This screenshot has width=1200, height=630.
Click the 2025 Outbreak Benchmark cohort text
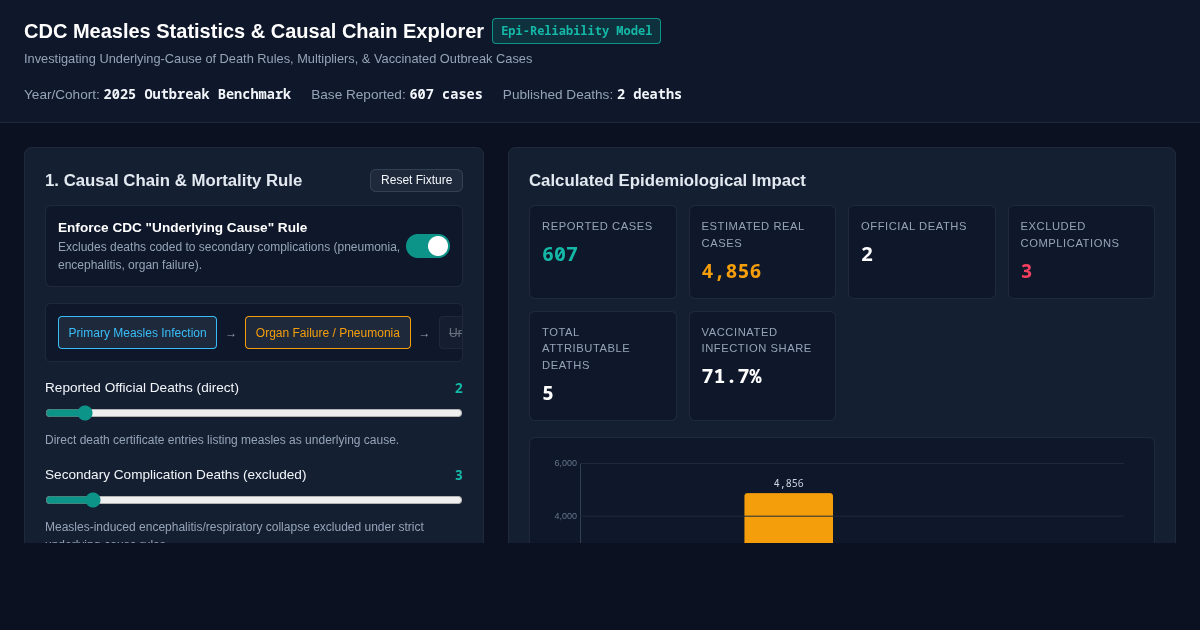pyautogui.click(x=197, y=94)
